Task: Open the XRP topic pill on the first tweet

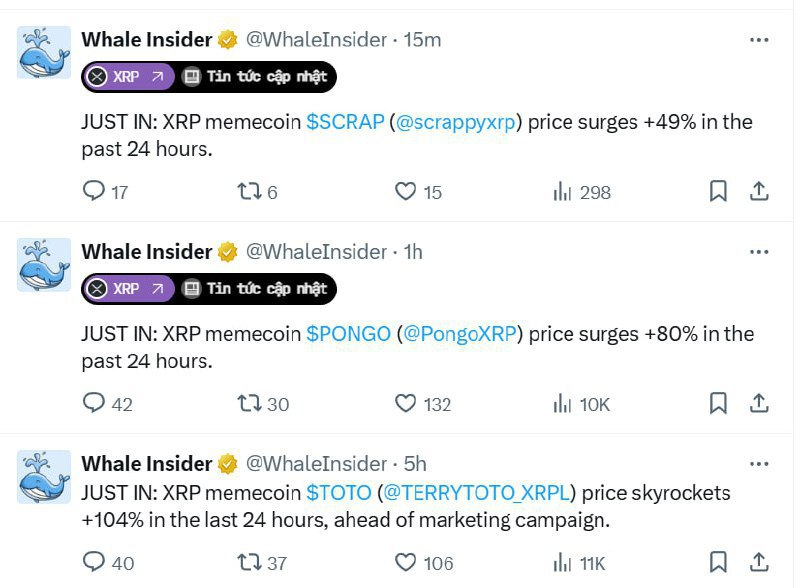Action: click(x=127, y=77)
